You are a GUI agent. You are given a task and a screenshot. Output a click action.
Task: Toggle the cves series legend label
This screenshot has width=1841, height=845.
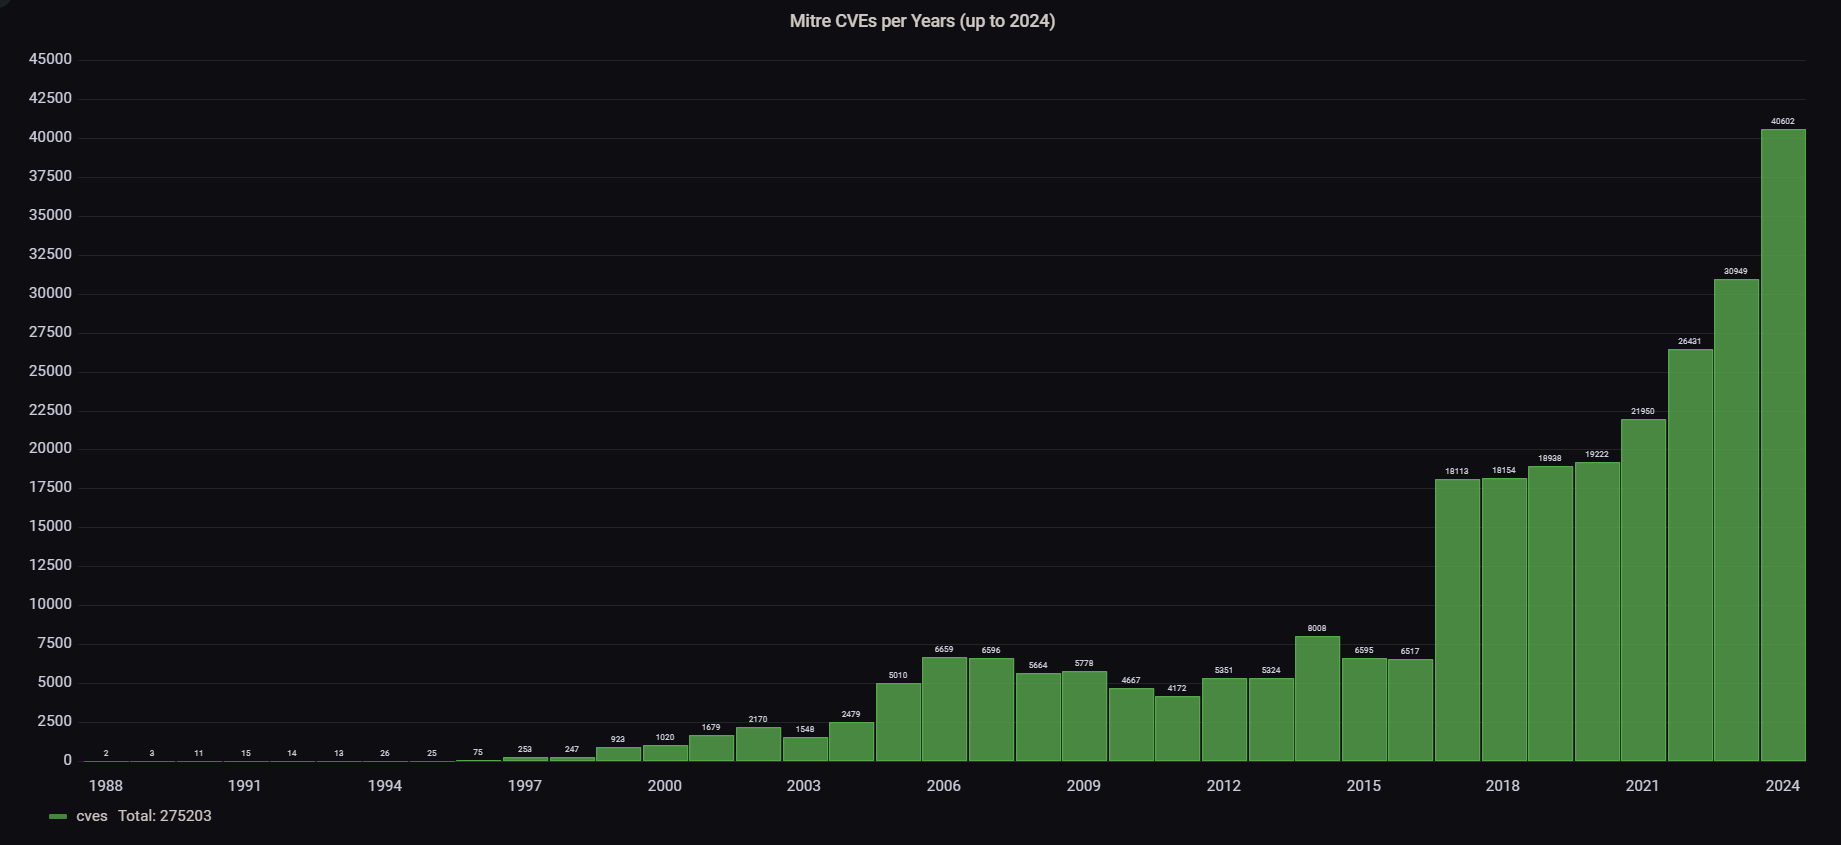pyautogui.click(x=92, y=816)
